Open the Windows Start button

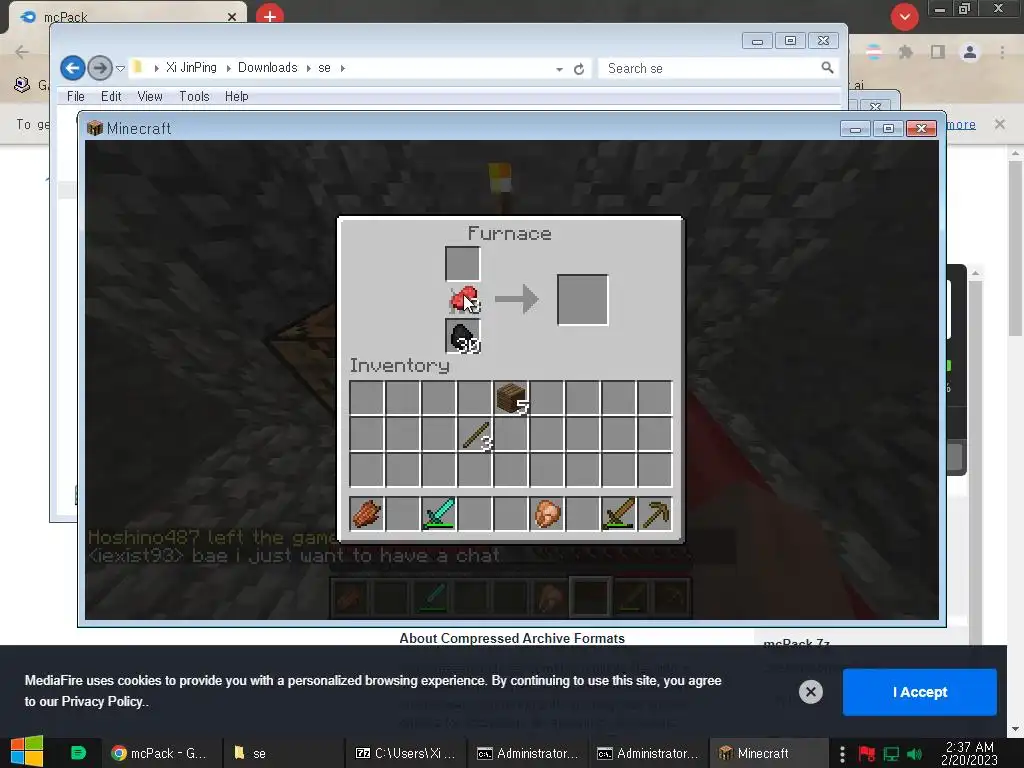26,752
